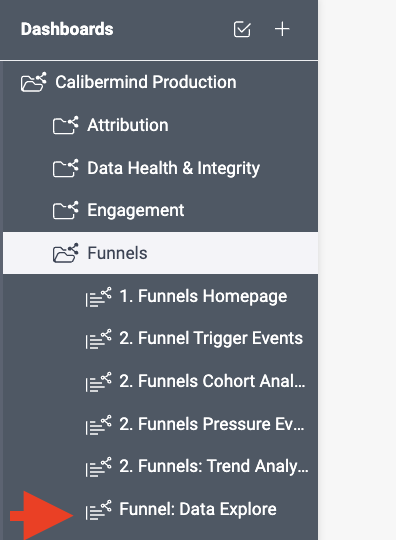Click the dashboard icon beside 1. Funnels Homepage
This screenshot has height=540, width=396.
pos(98,297)
